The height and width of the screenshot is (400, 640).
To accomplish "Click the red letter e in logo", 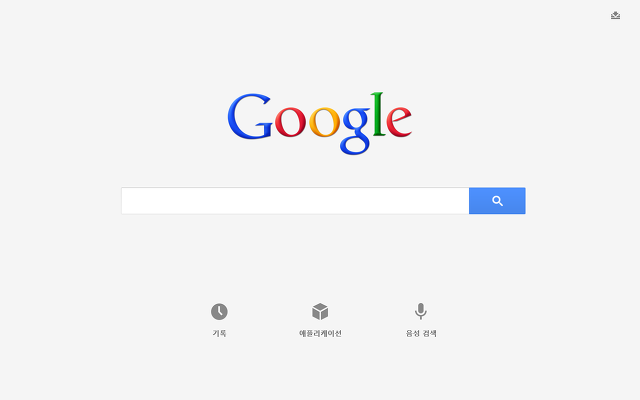I will pos(399,122).
